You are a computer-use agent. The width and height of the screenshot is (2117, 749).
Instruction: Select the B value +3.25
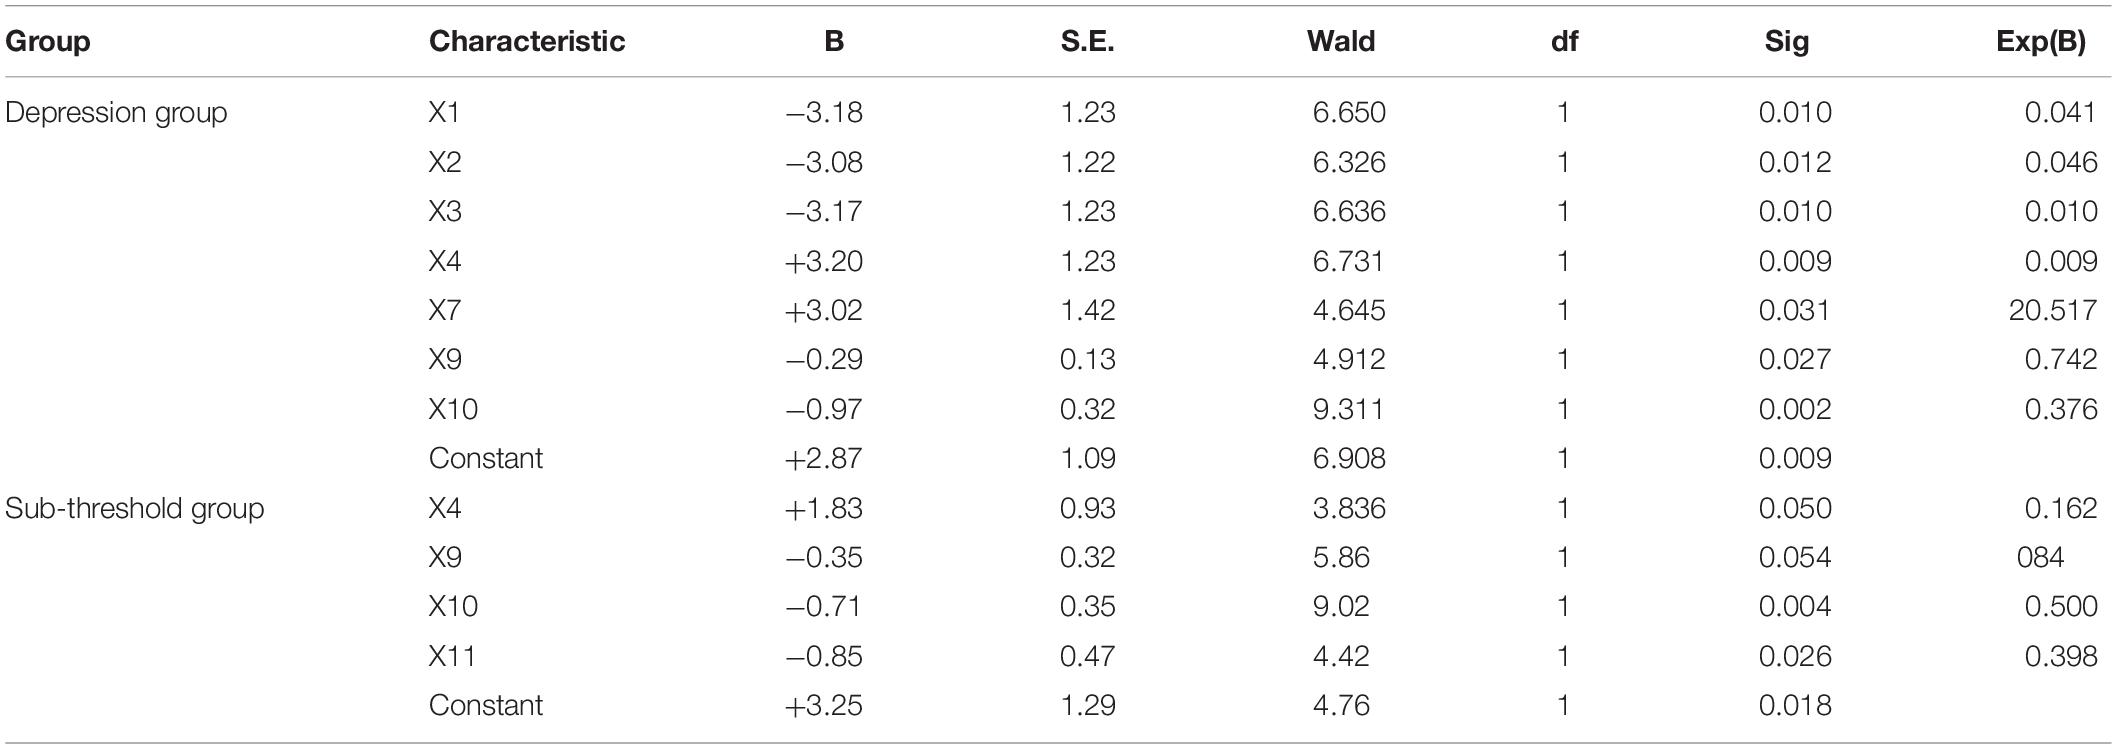coord(824,705)
